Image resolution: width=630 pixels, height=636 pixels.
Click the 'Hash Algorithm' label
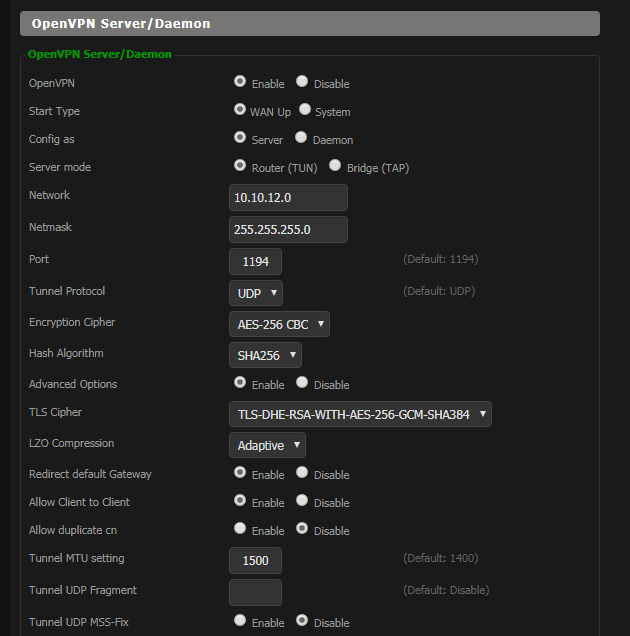[x=66, y=353]
